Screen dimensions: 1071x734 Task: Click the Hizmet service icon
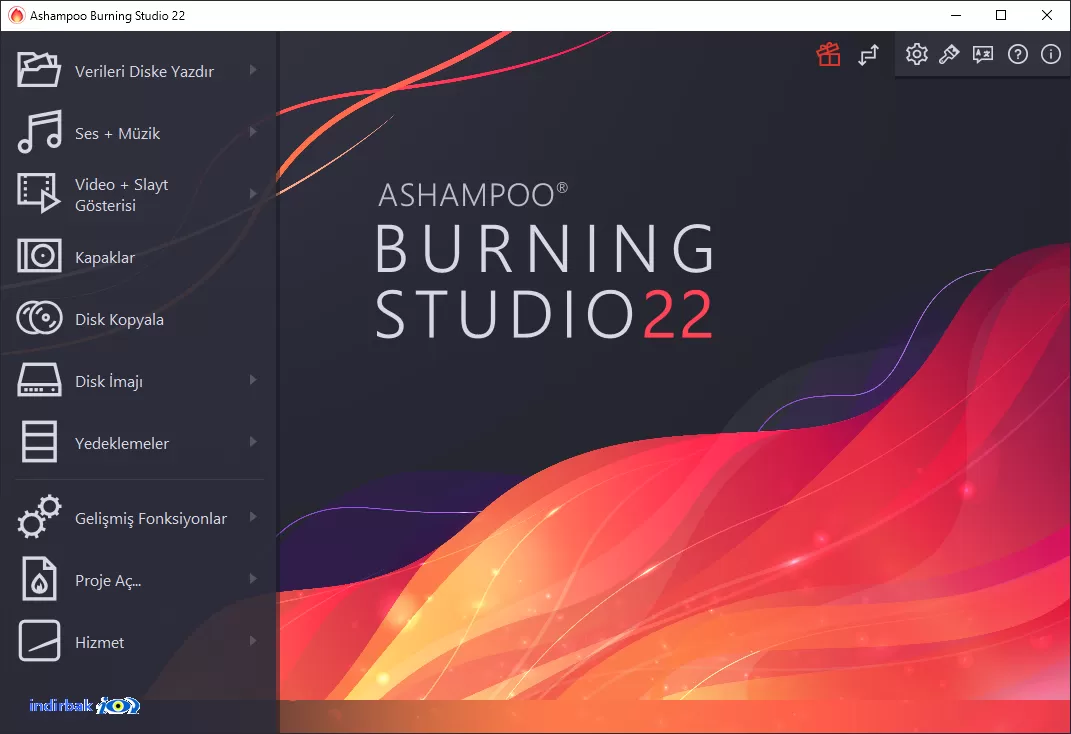(39, 640)
